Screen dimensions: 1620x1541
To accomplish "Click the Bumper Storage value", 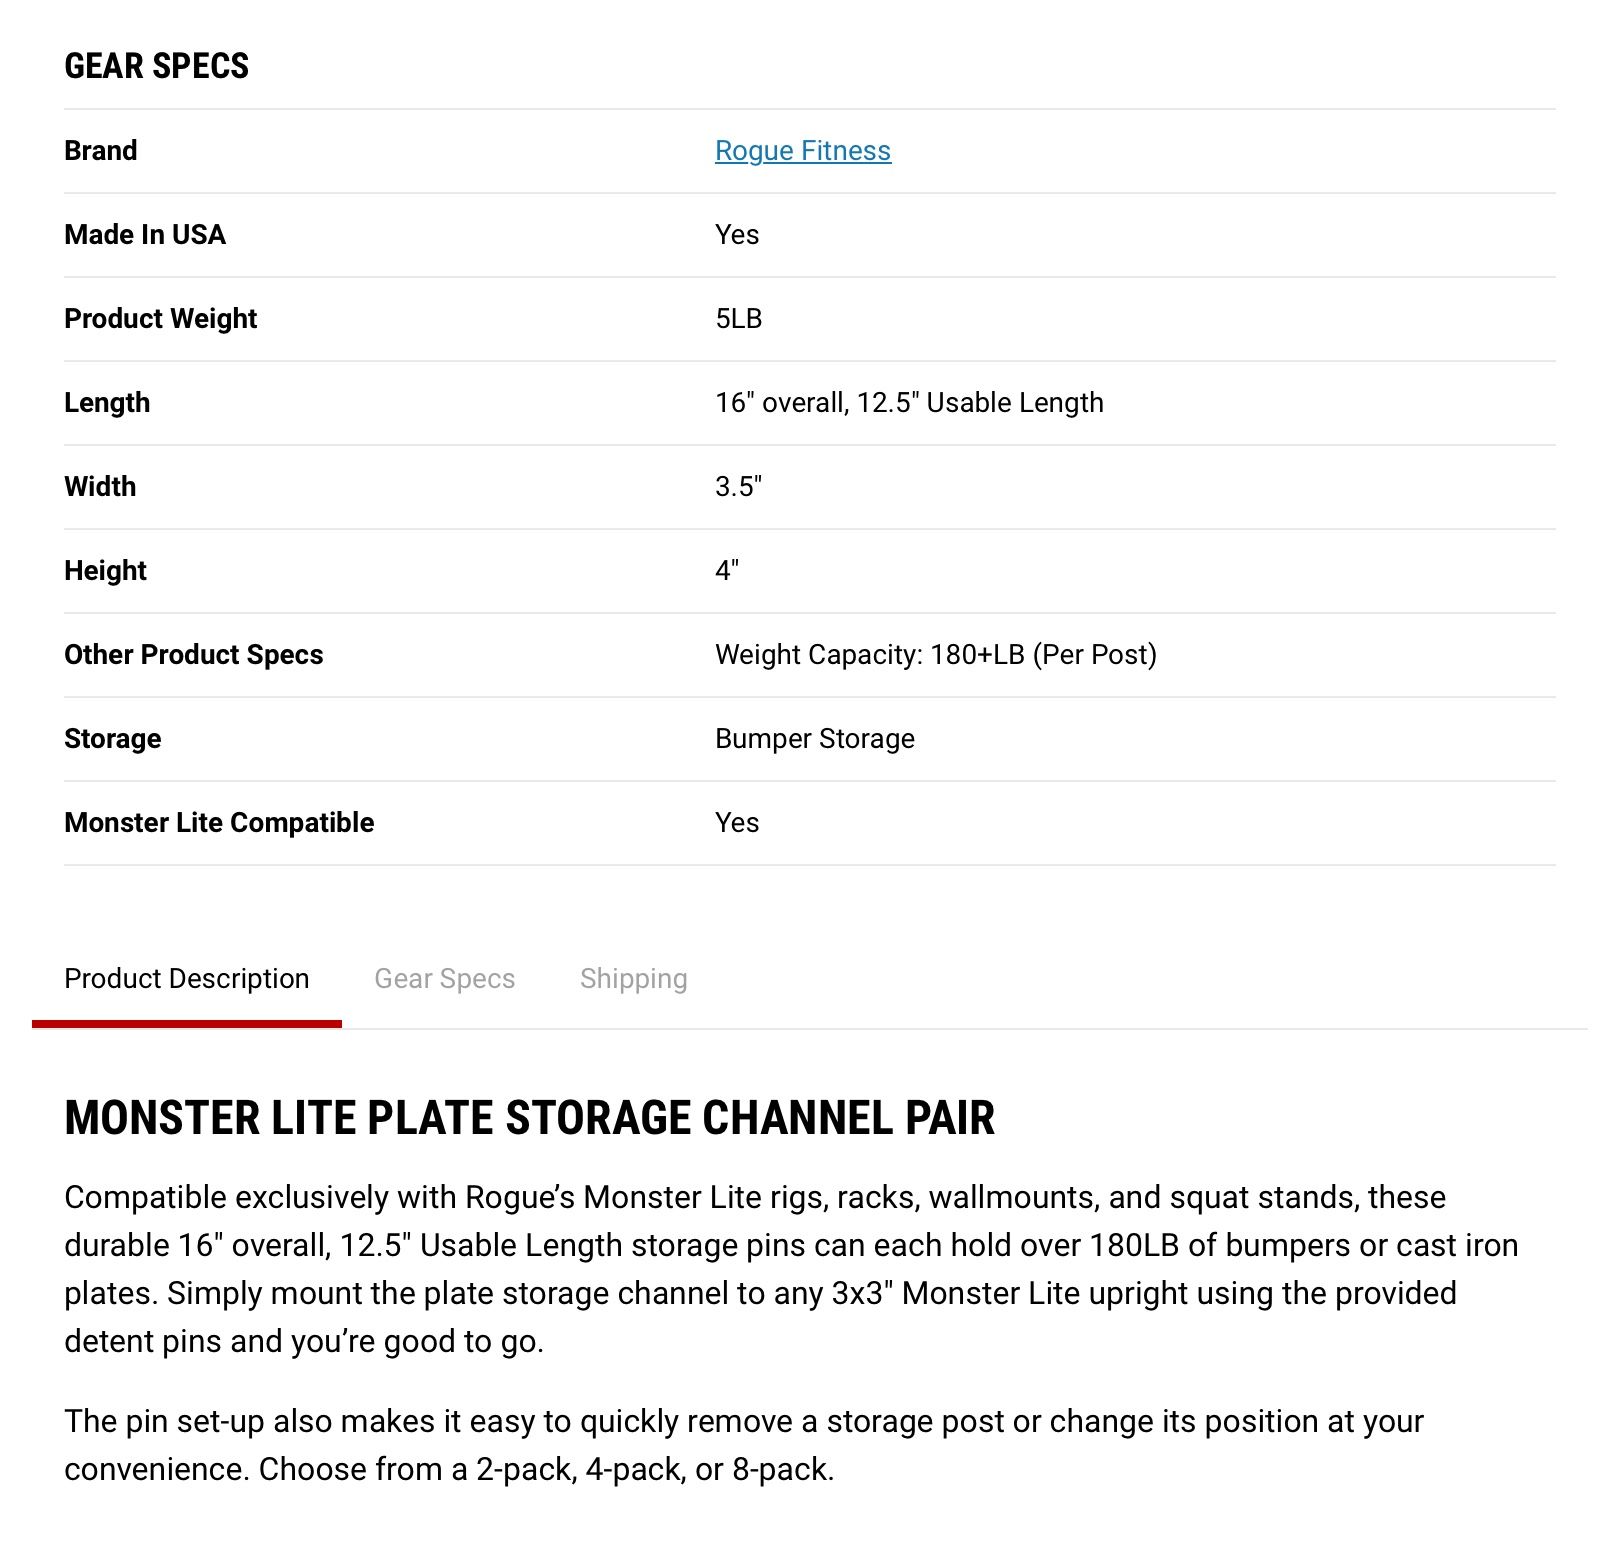I will click(x=815, y=739).
